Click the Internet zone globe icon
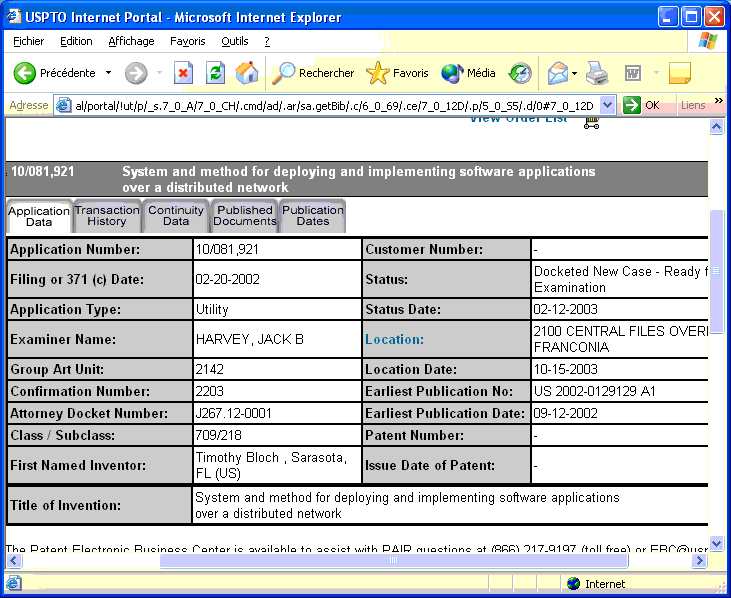The height and width of the screenshot is (598, 731). [573, 584]
